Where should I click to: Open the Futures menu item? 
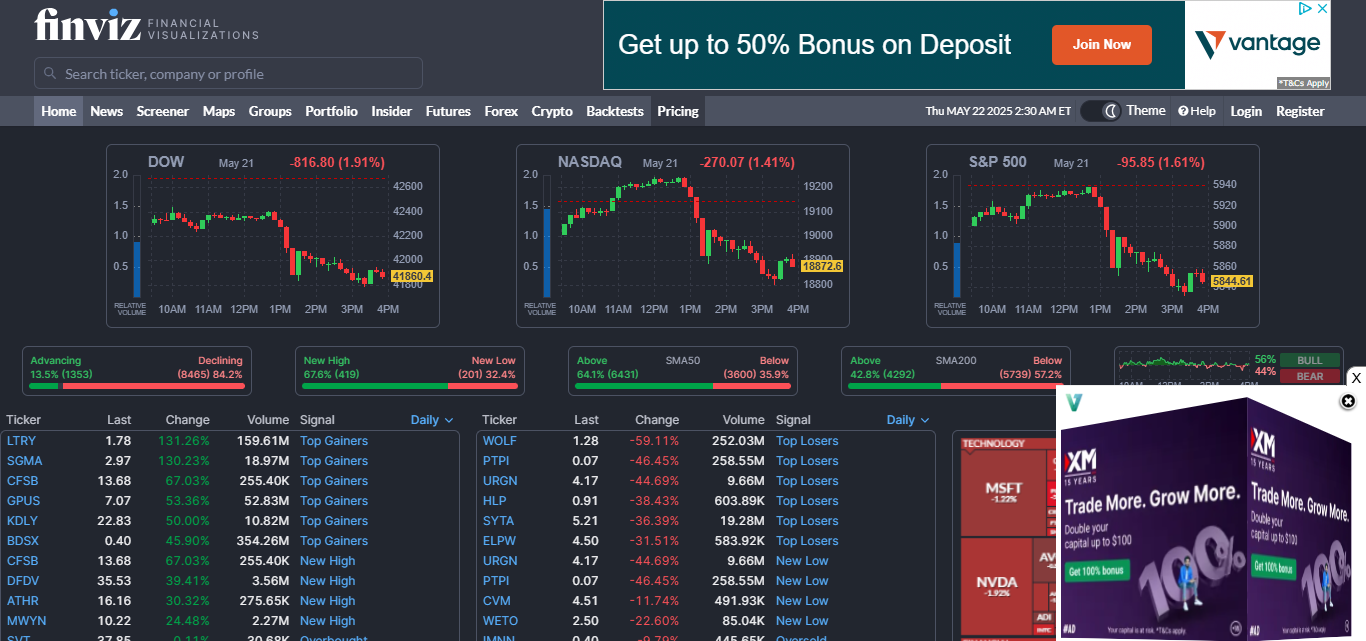click(448, 111)
